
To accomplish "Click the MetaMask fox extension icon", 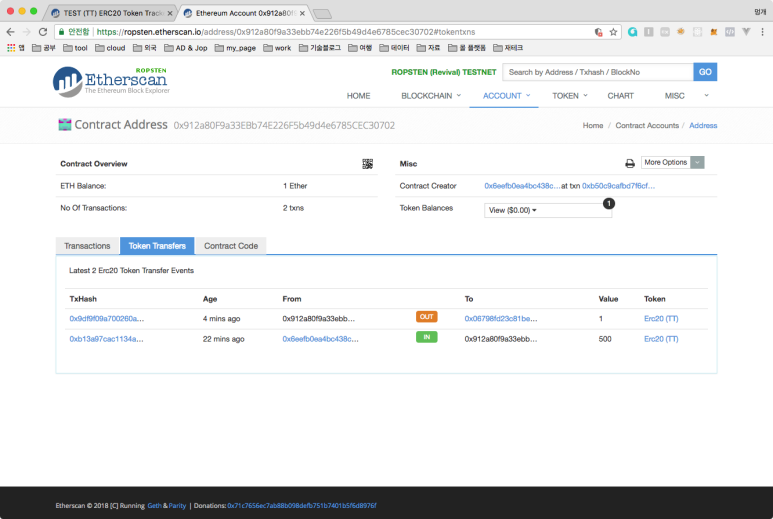I will click(x=713, y=32).
